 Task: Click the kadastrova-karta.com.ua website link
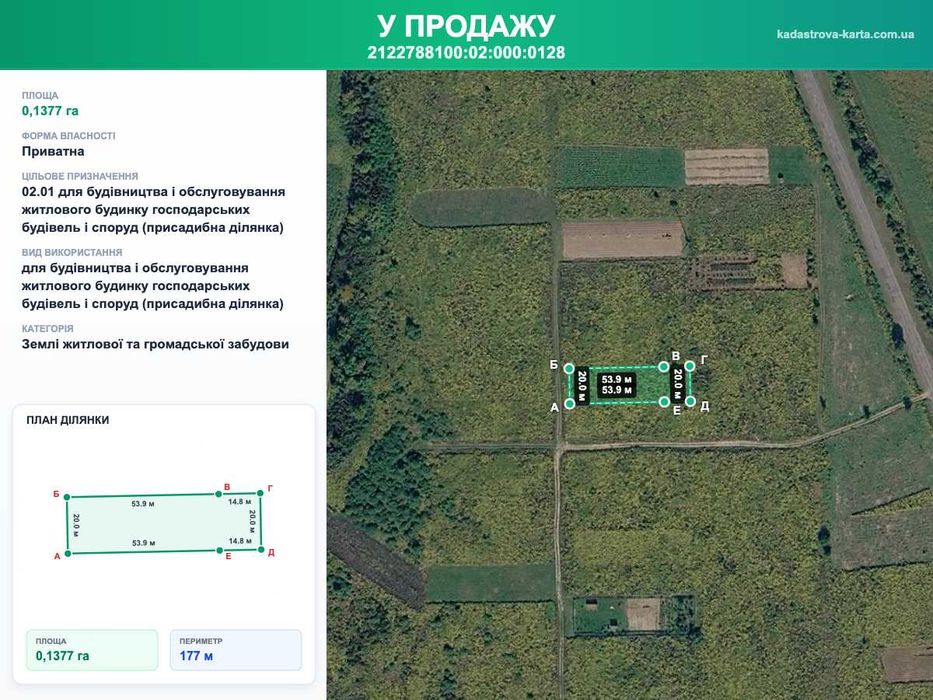845,34
